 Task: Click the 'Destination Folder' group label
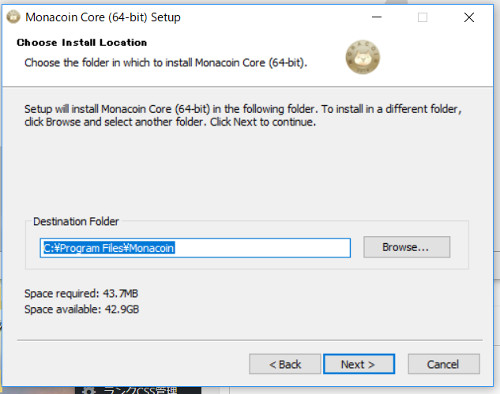76,221
